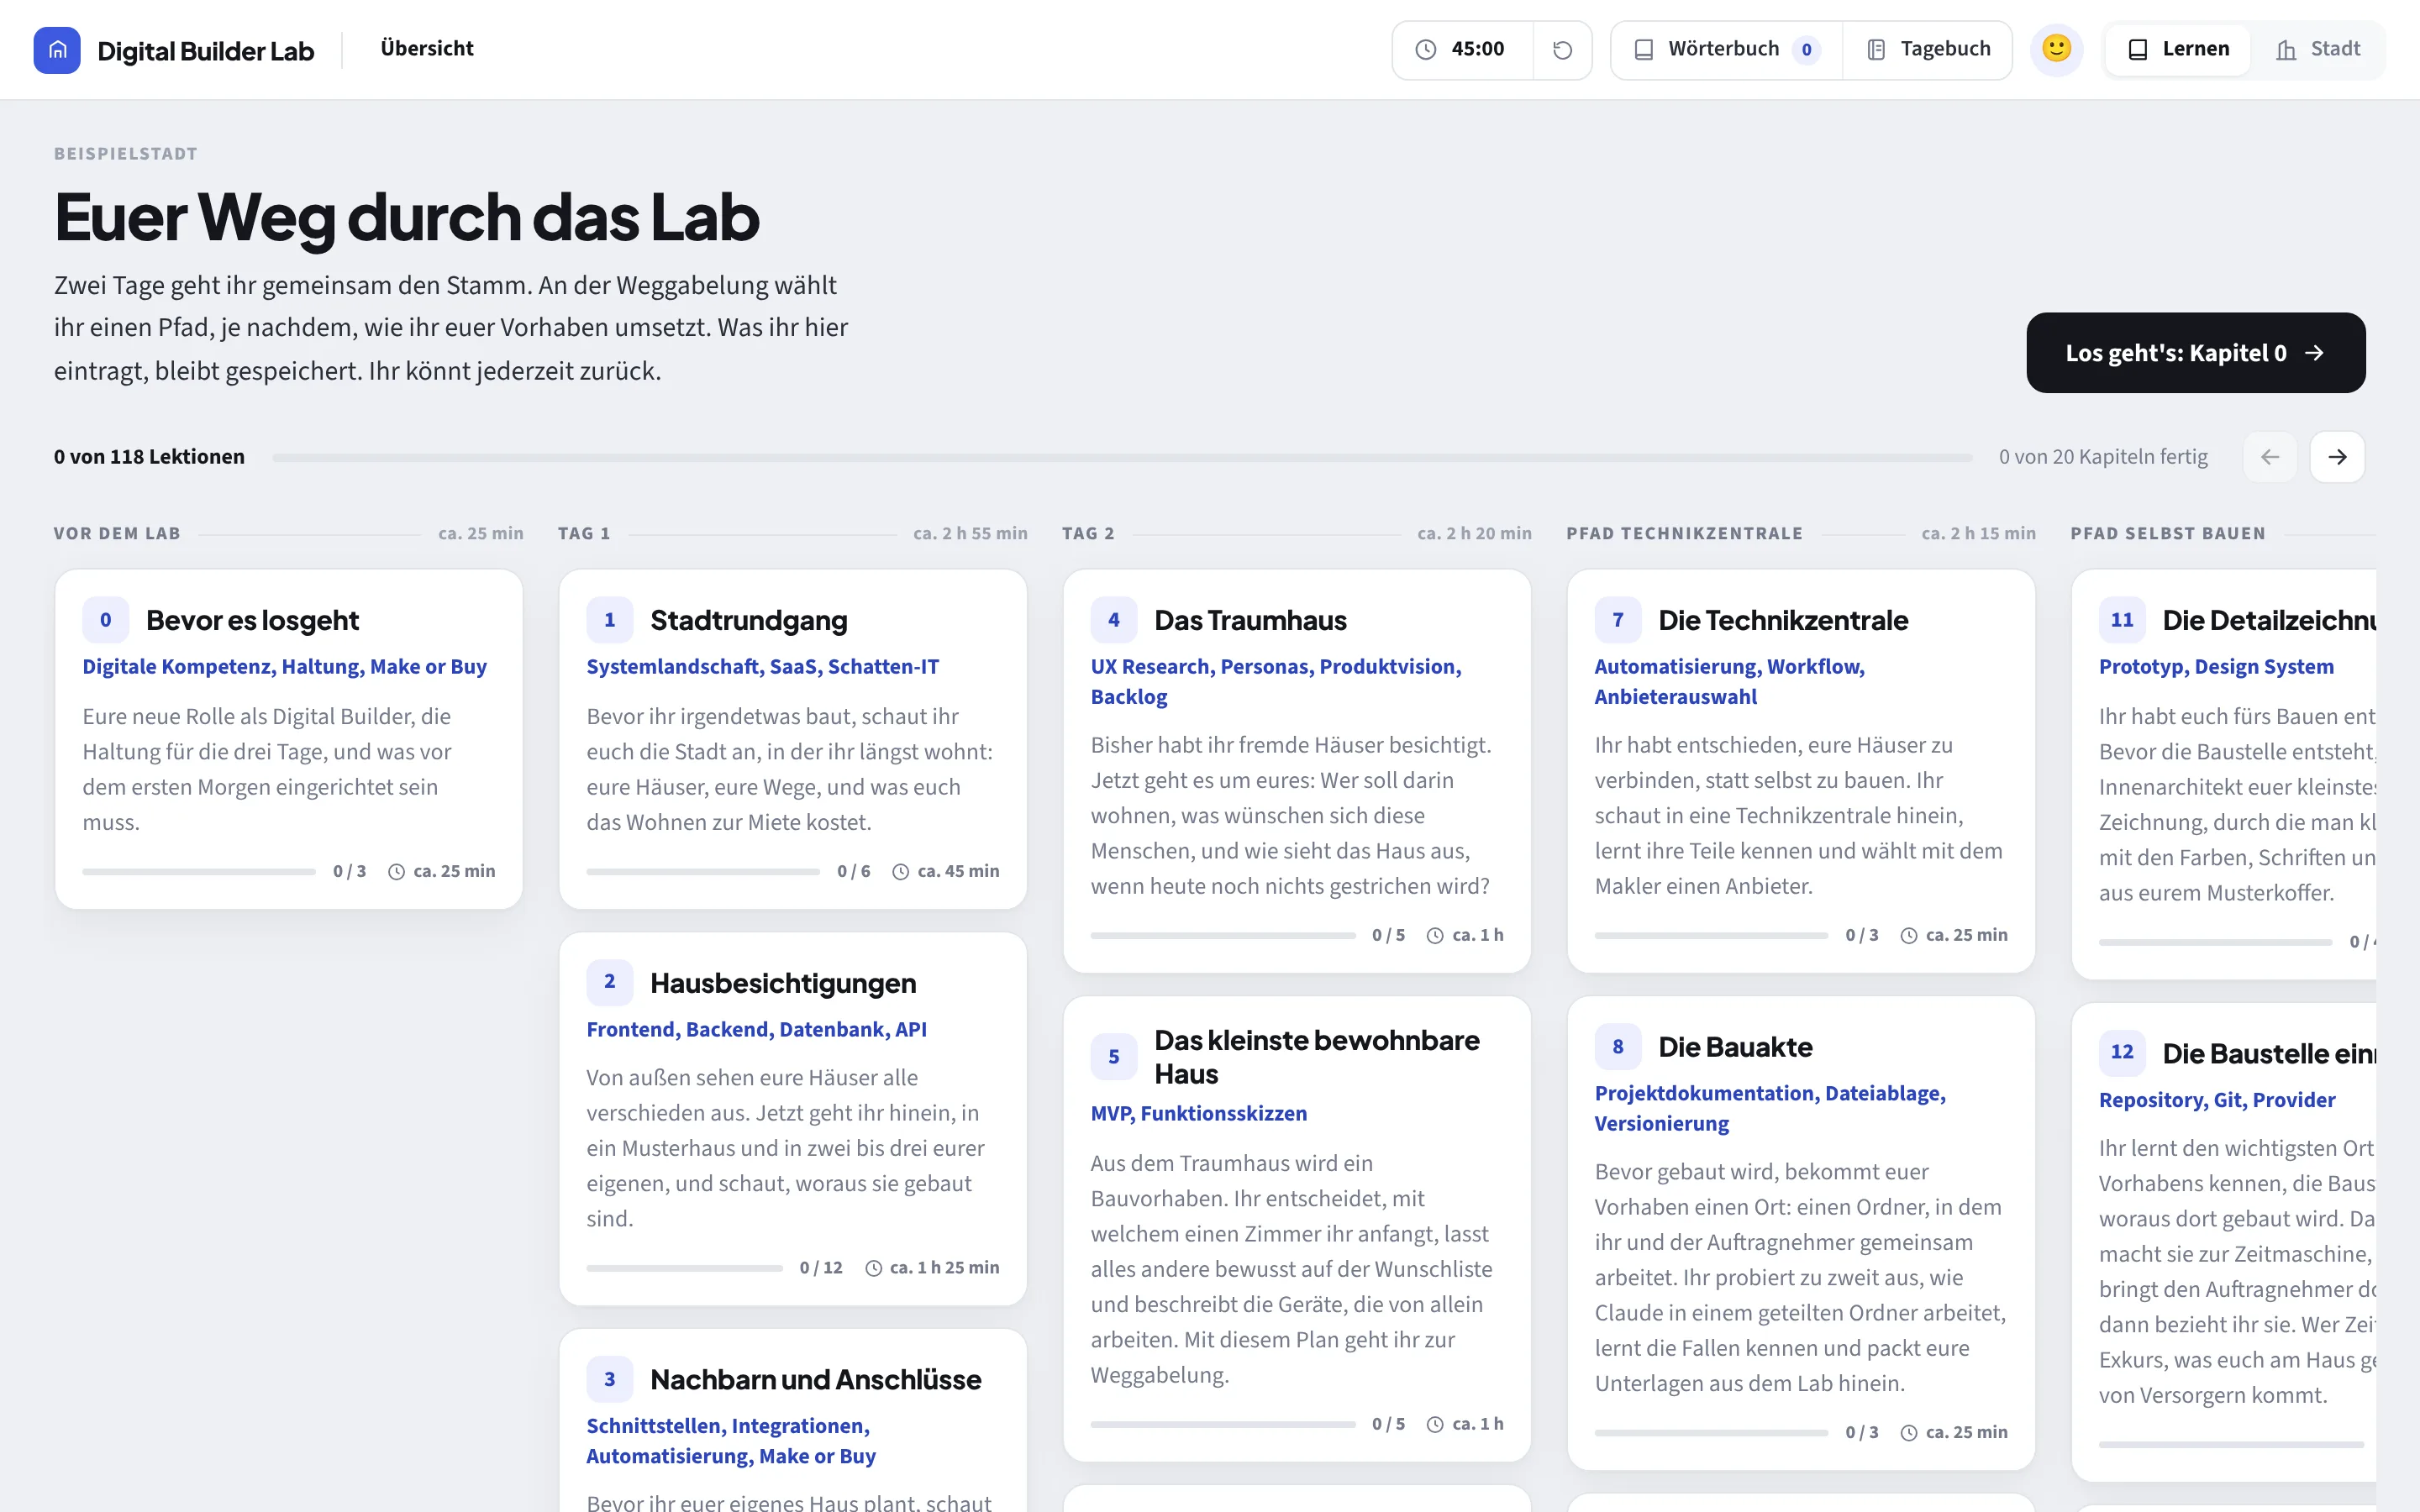Click '0 von 20 Kapiteln fertig' text
The height and width of the screenshot is (1512, 2420).
point(2103,457)
